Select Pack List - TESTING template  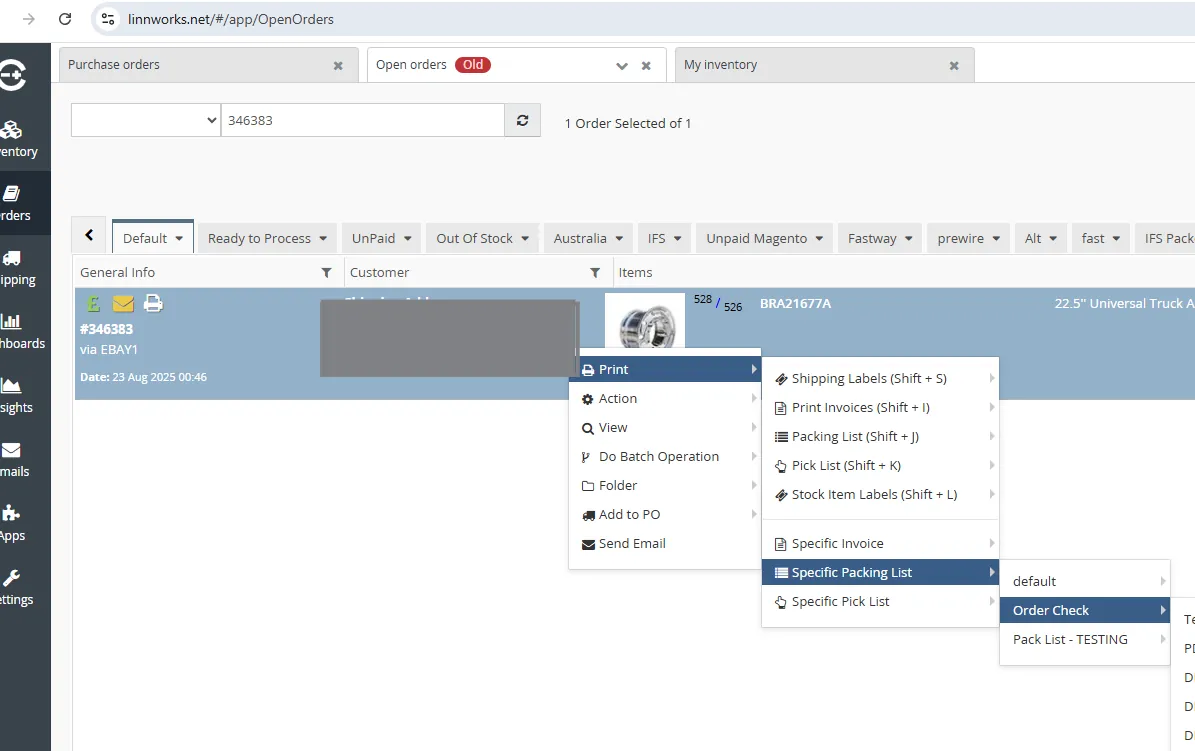1084,640
